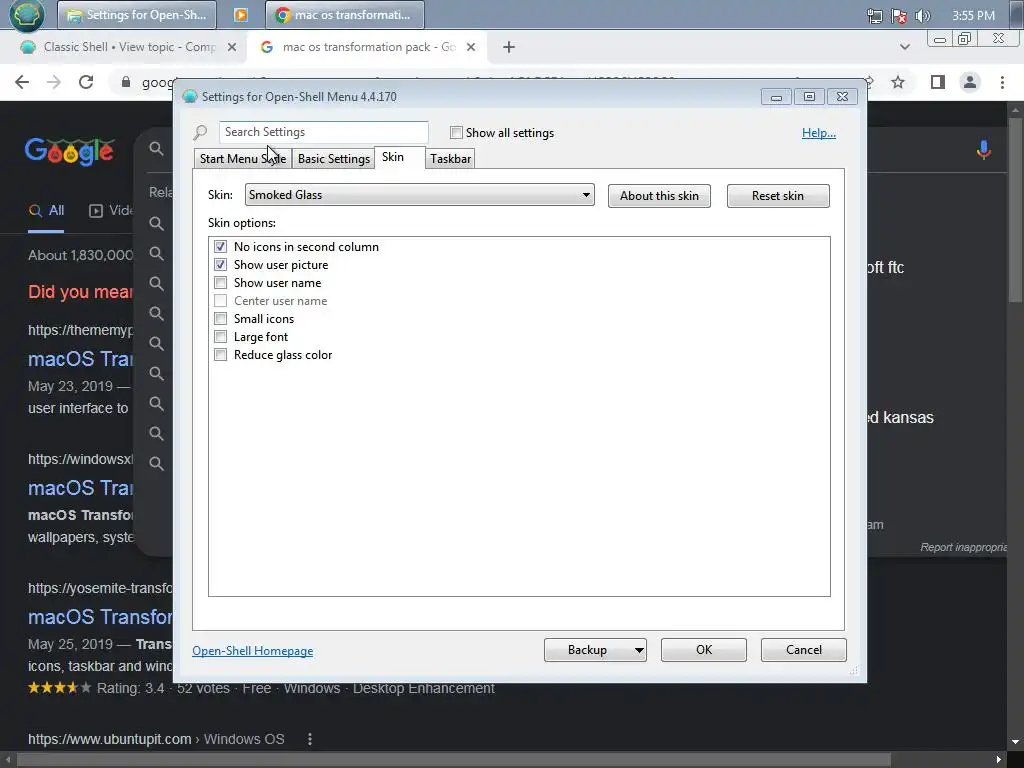Switch to the Taskbar tab
Image resolution: width=1024 pixels, height=768 pixels.
click(451, 159)
